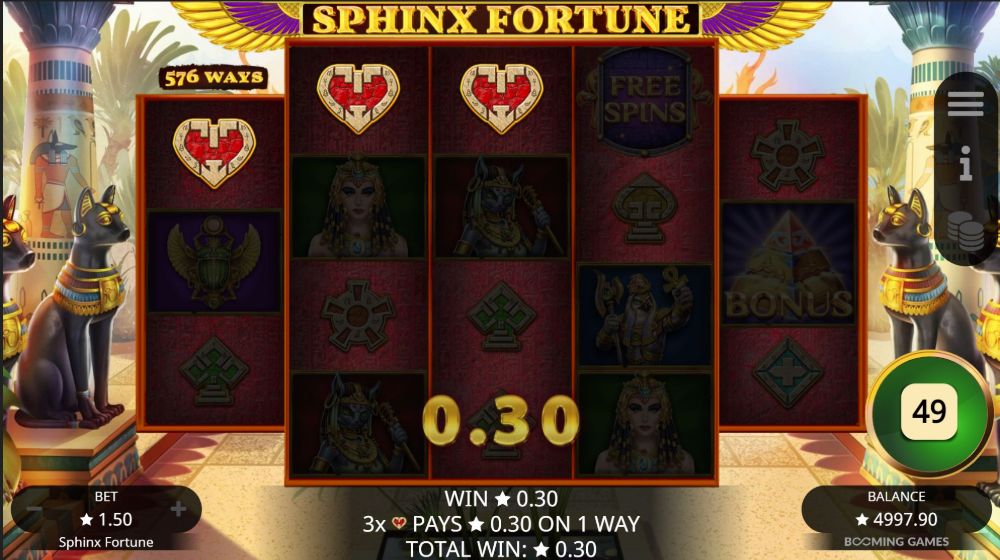Click the green spin button showing 49
The image size is (1000, 560).
point(928,413)
